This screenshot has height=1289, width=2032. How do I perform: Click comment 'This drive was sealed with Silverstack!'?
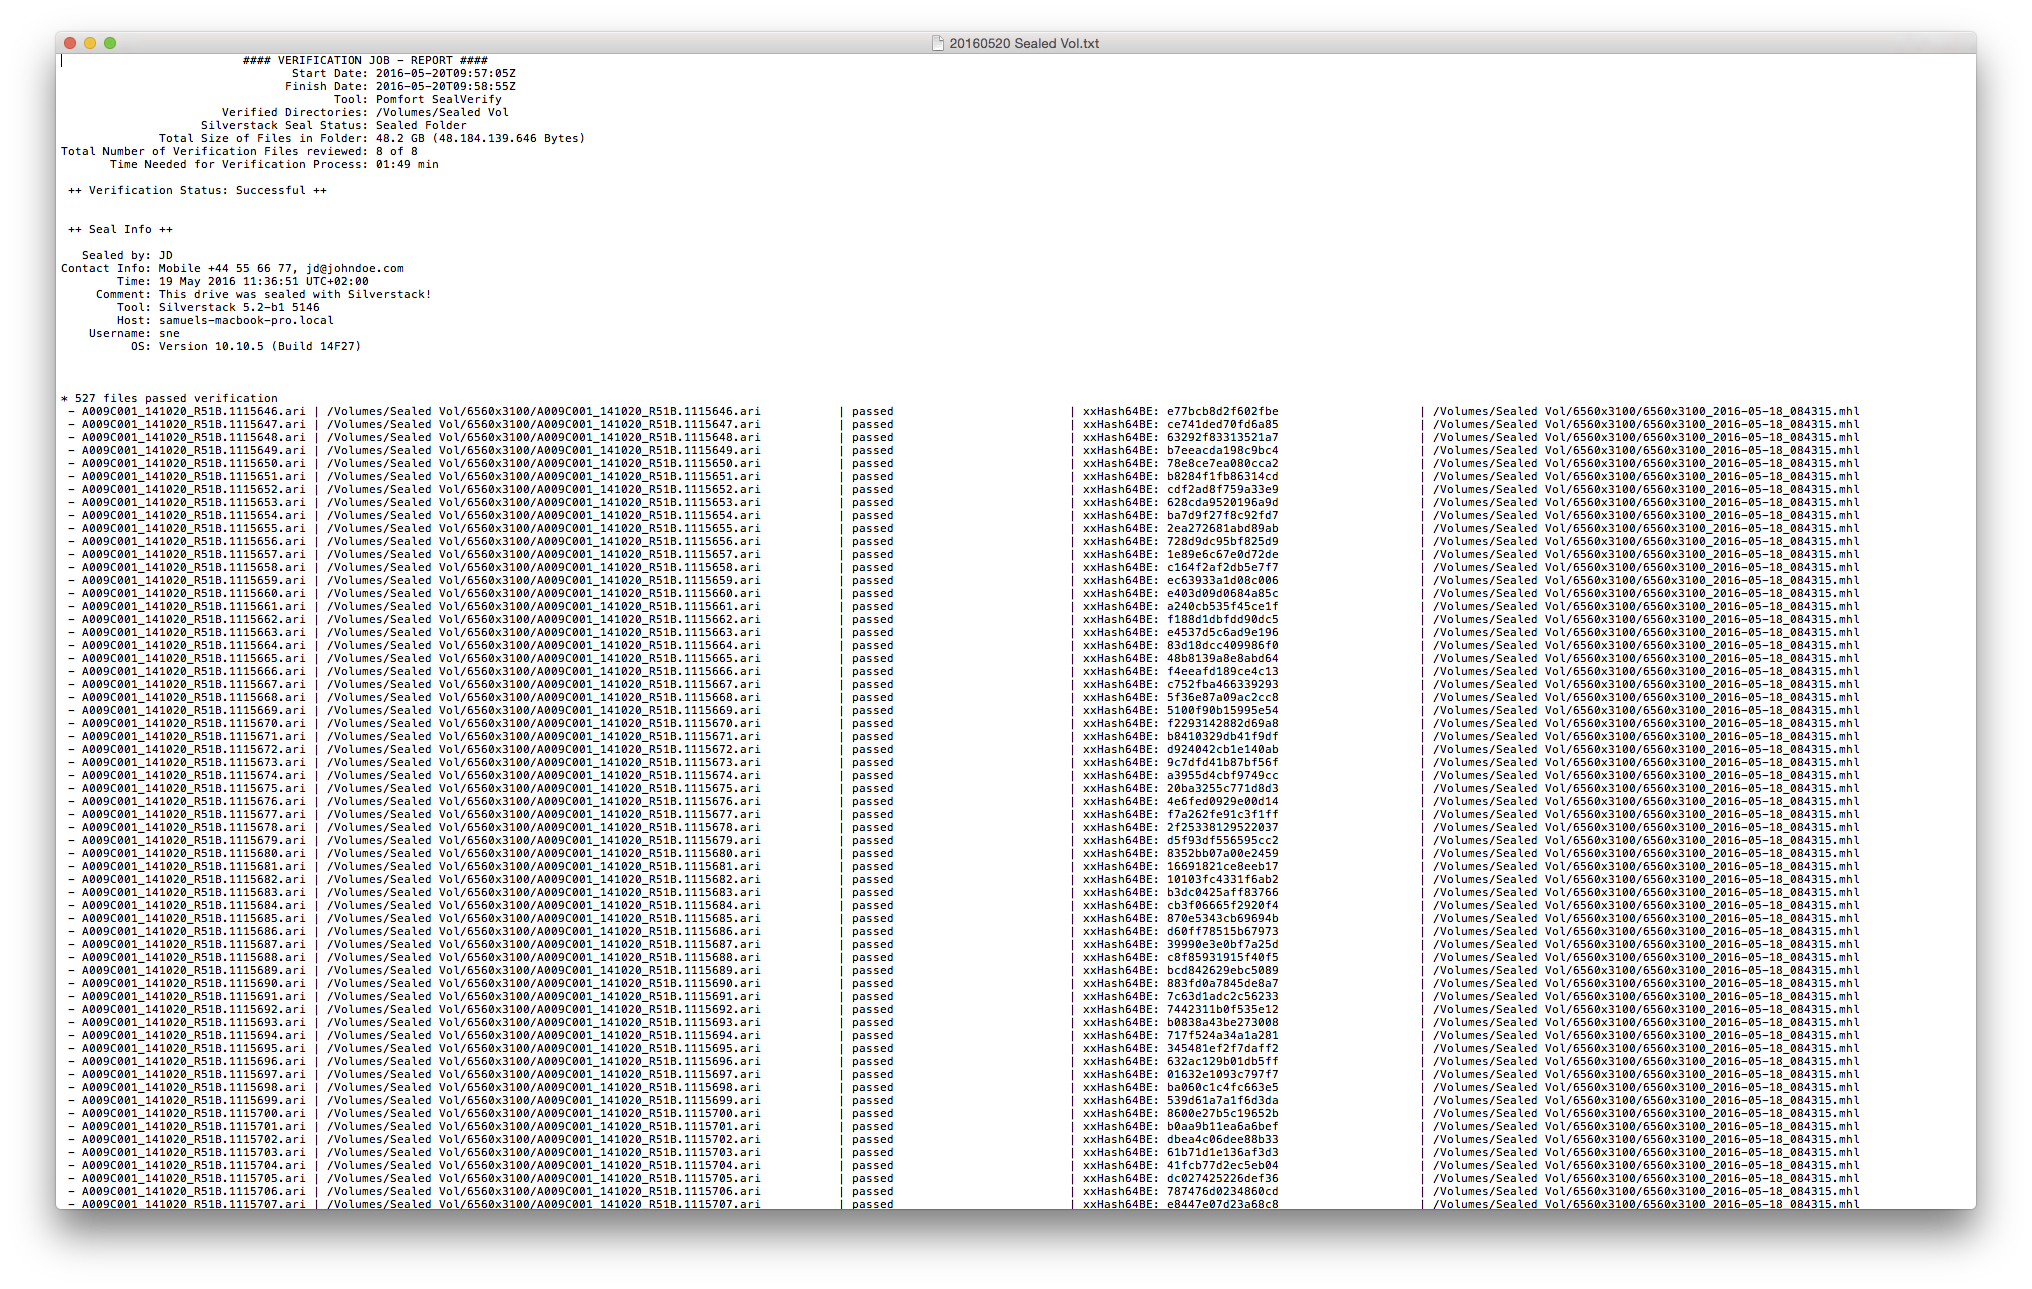(x=295, y=294)
